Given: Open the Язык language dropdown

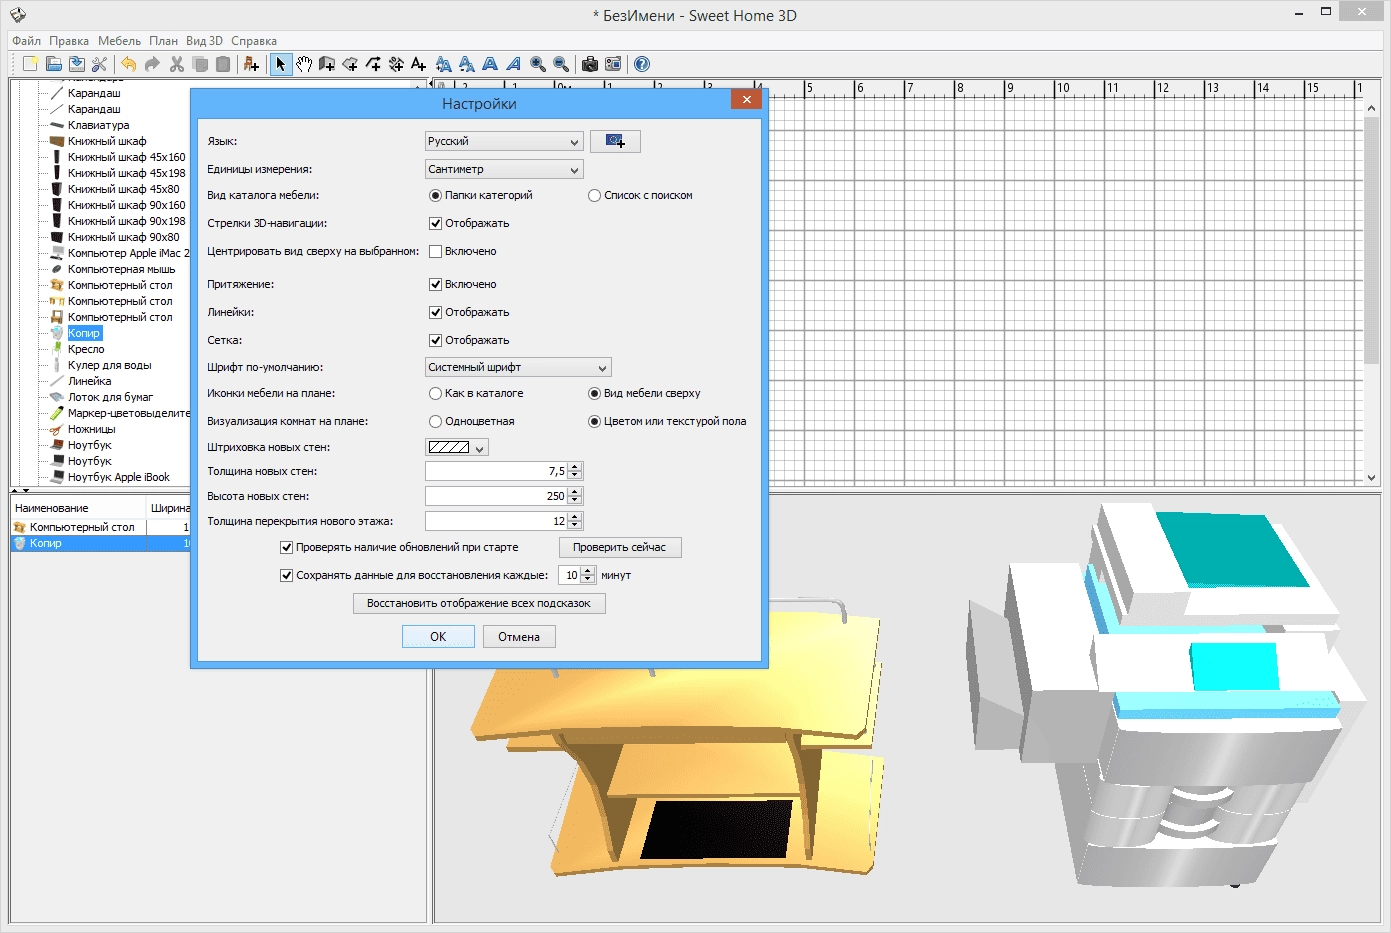Looking at the screenshot, I should click(504, 141).
